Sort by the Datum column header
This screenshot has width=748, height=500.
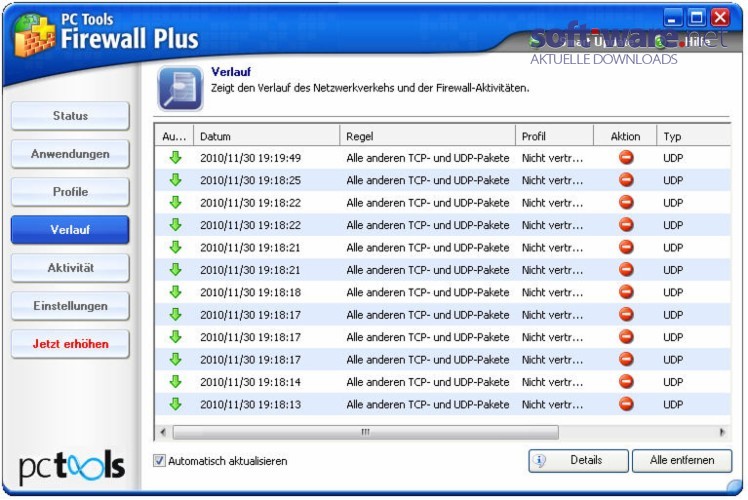(267, 136)
